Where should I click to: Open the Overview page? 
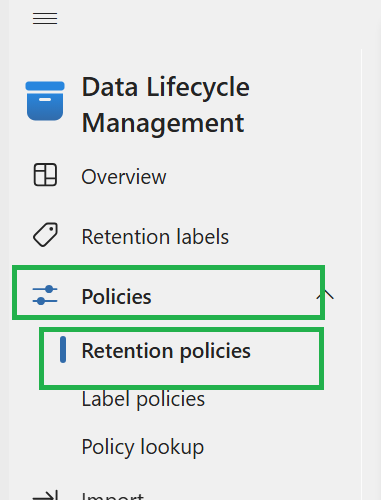(x=124, y=176)
